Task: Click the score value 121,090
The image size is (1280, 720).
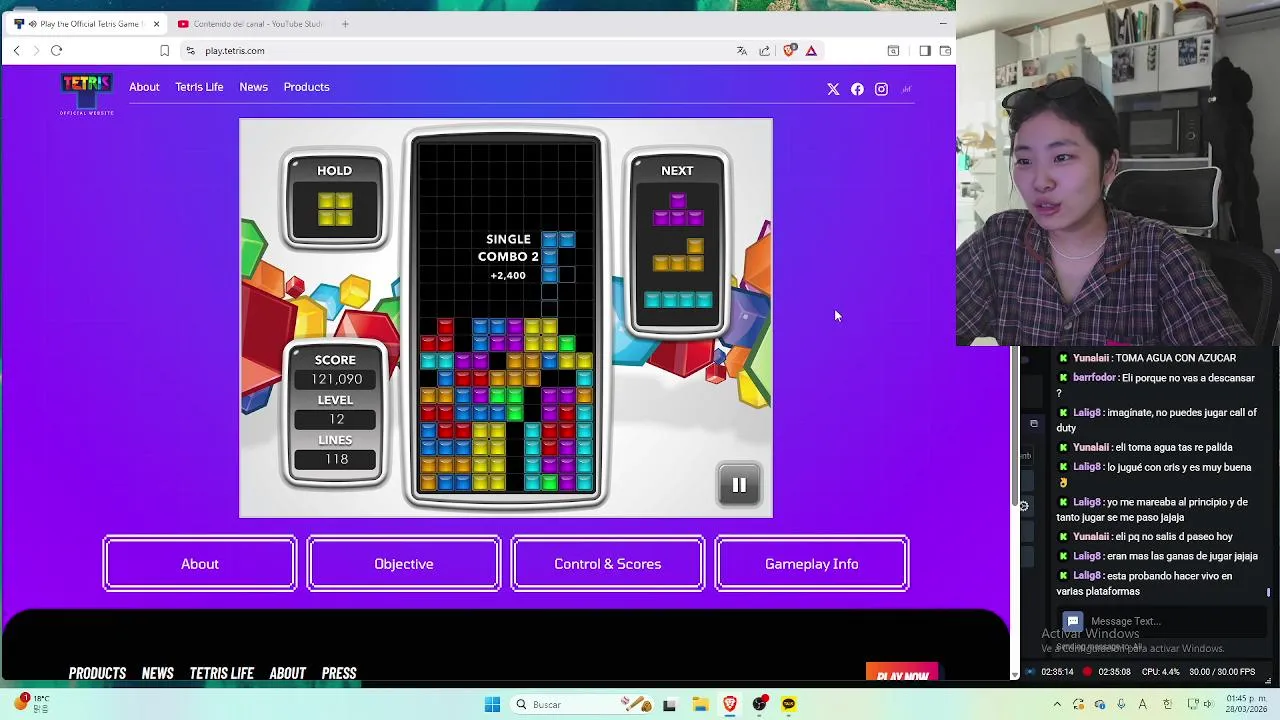Action: click(336, 379)
